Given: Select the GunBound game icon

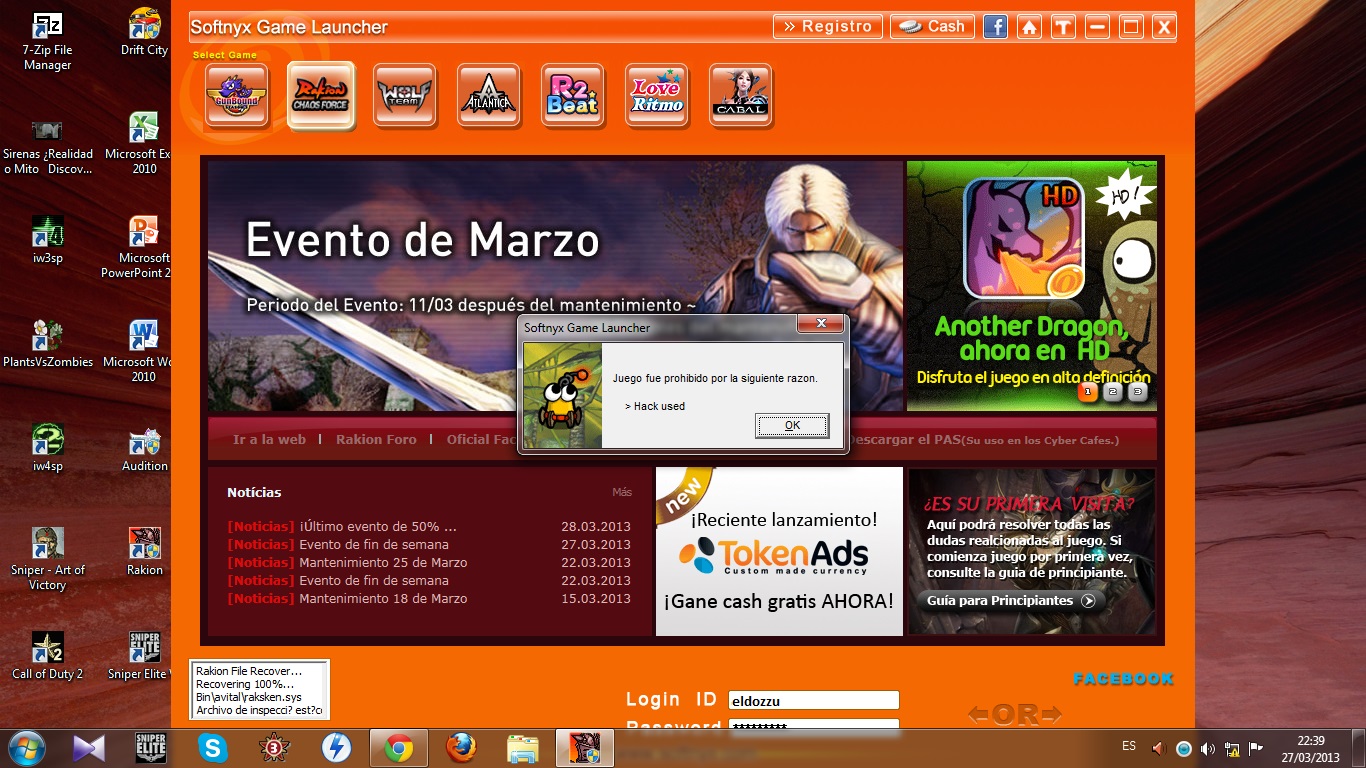Looking at the screenshot, I should tap(237, 95).
